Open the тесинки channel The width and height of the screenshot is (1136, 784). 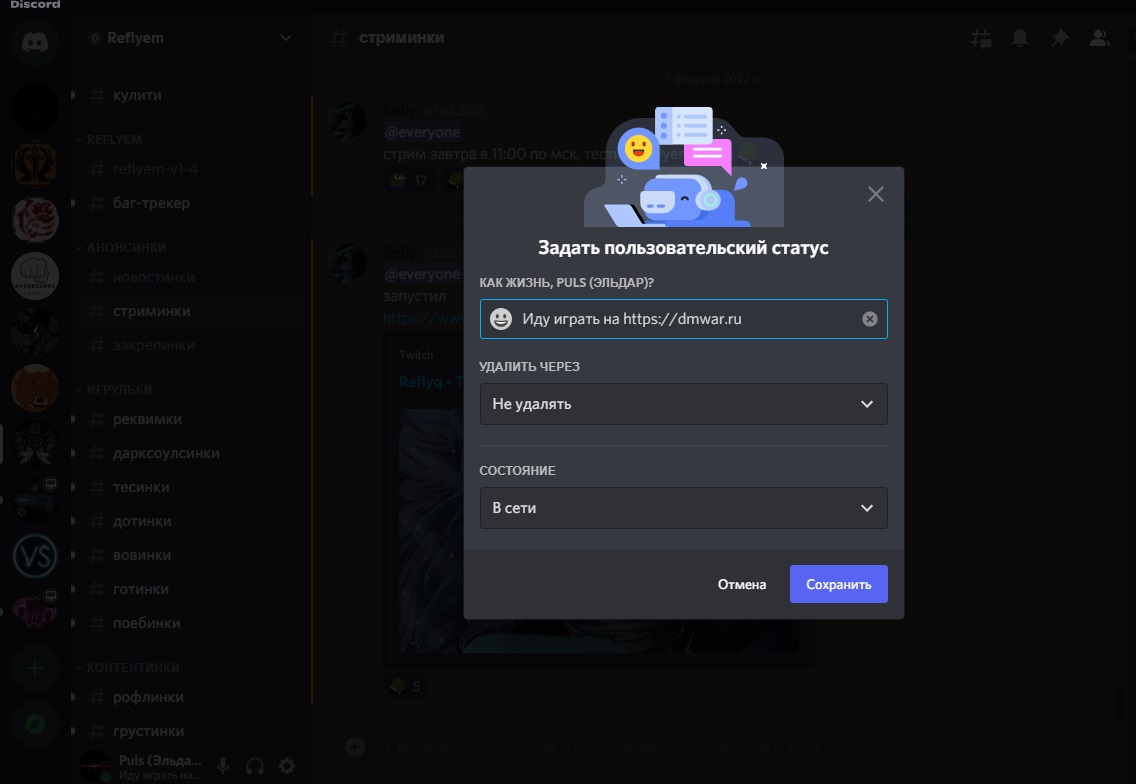(x=191, y=487)
